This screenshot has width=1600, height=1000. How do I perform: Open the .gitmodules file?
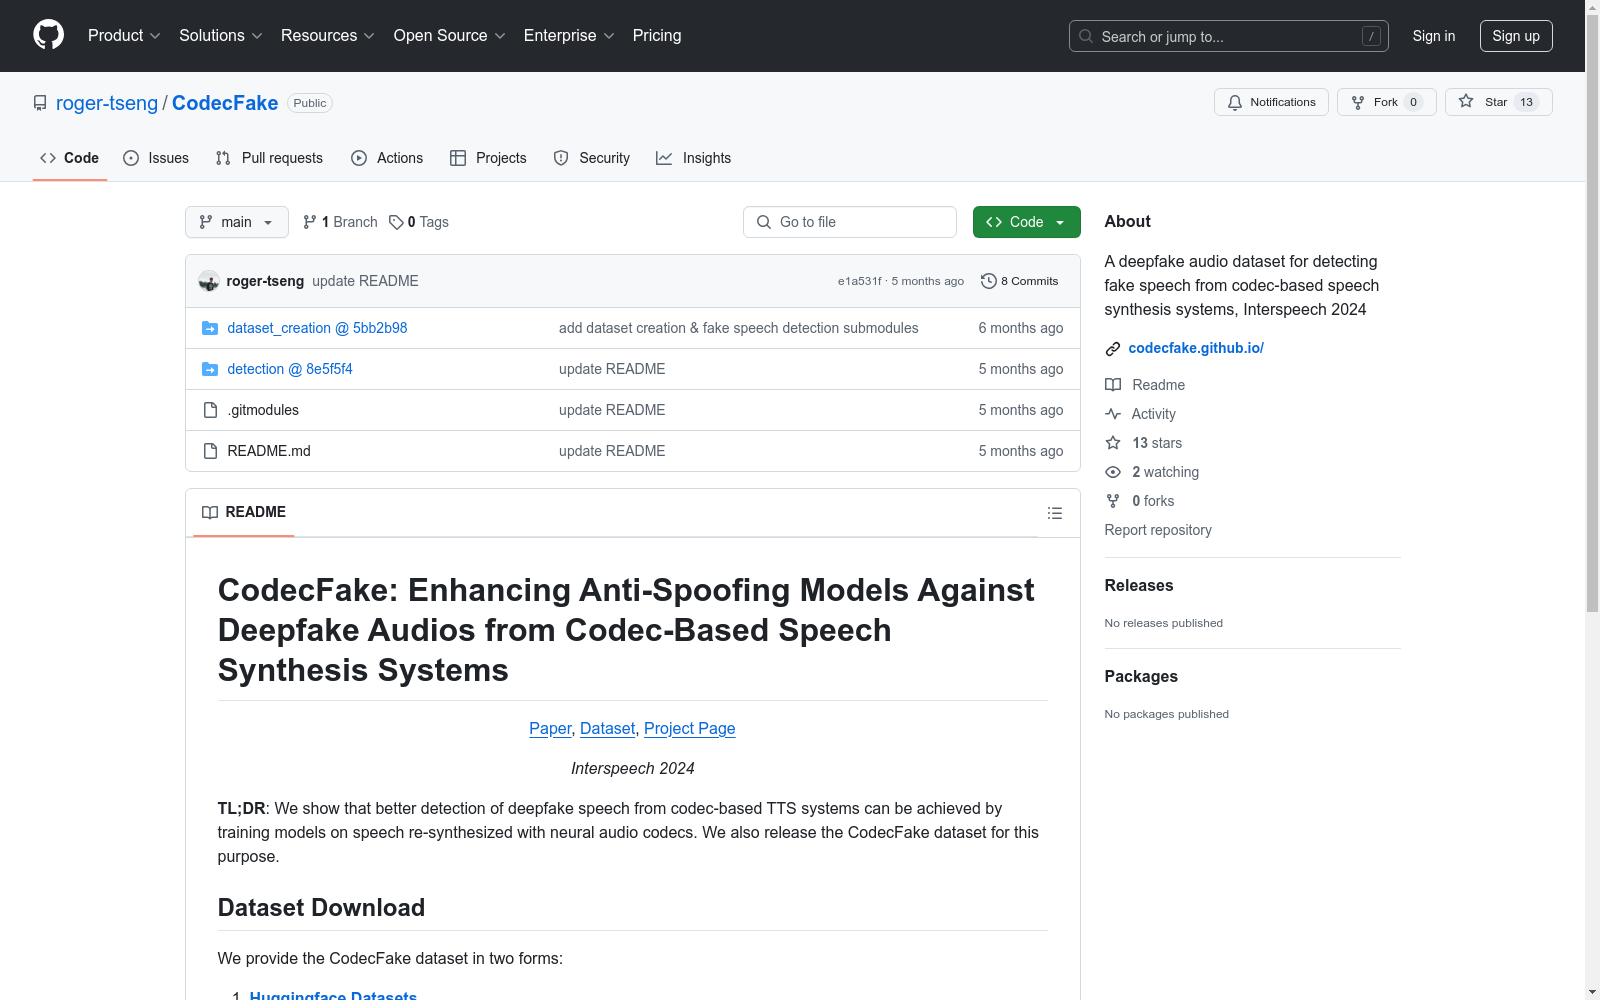point(263,410)
